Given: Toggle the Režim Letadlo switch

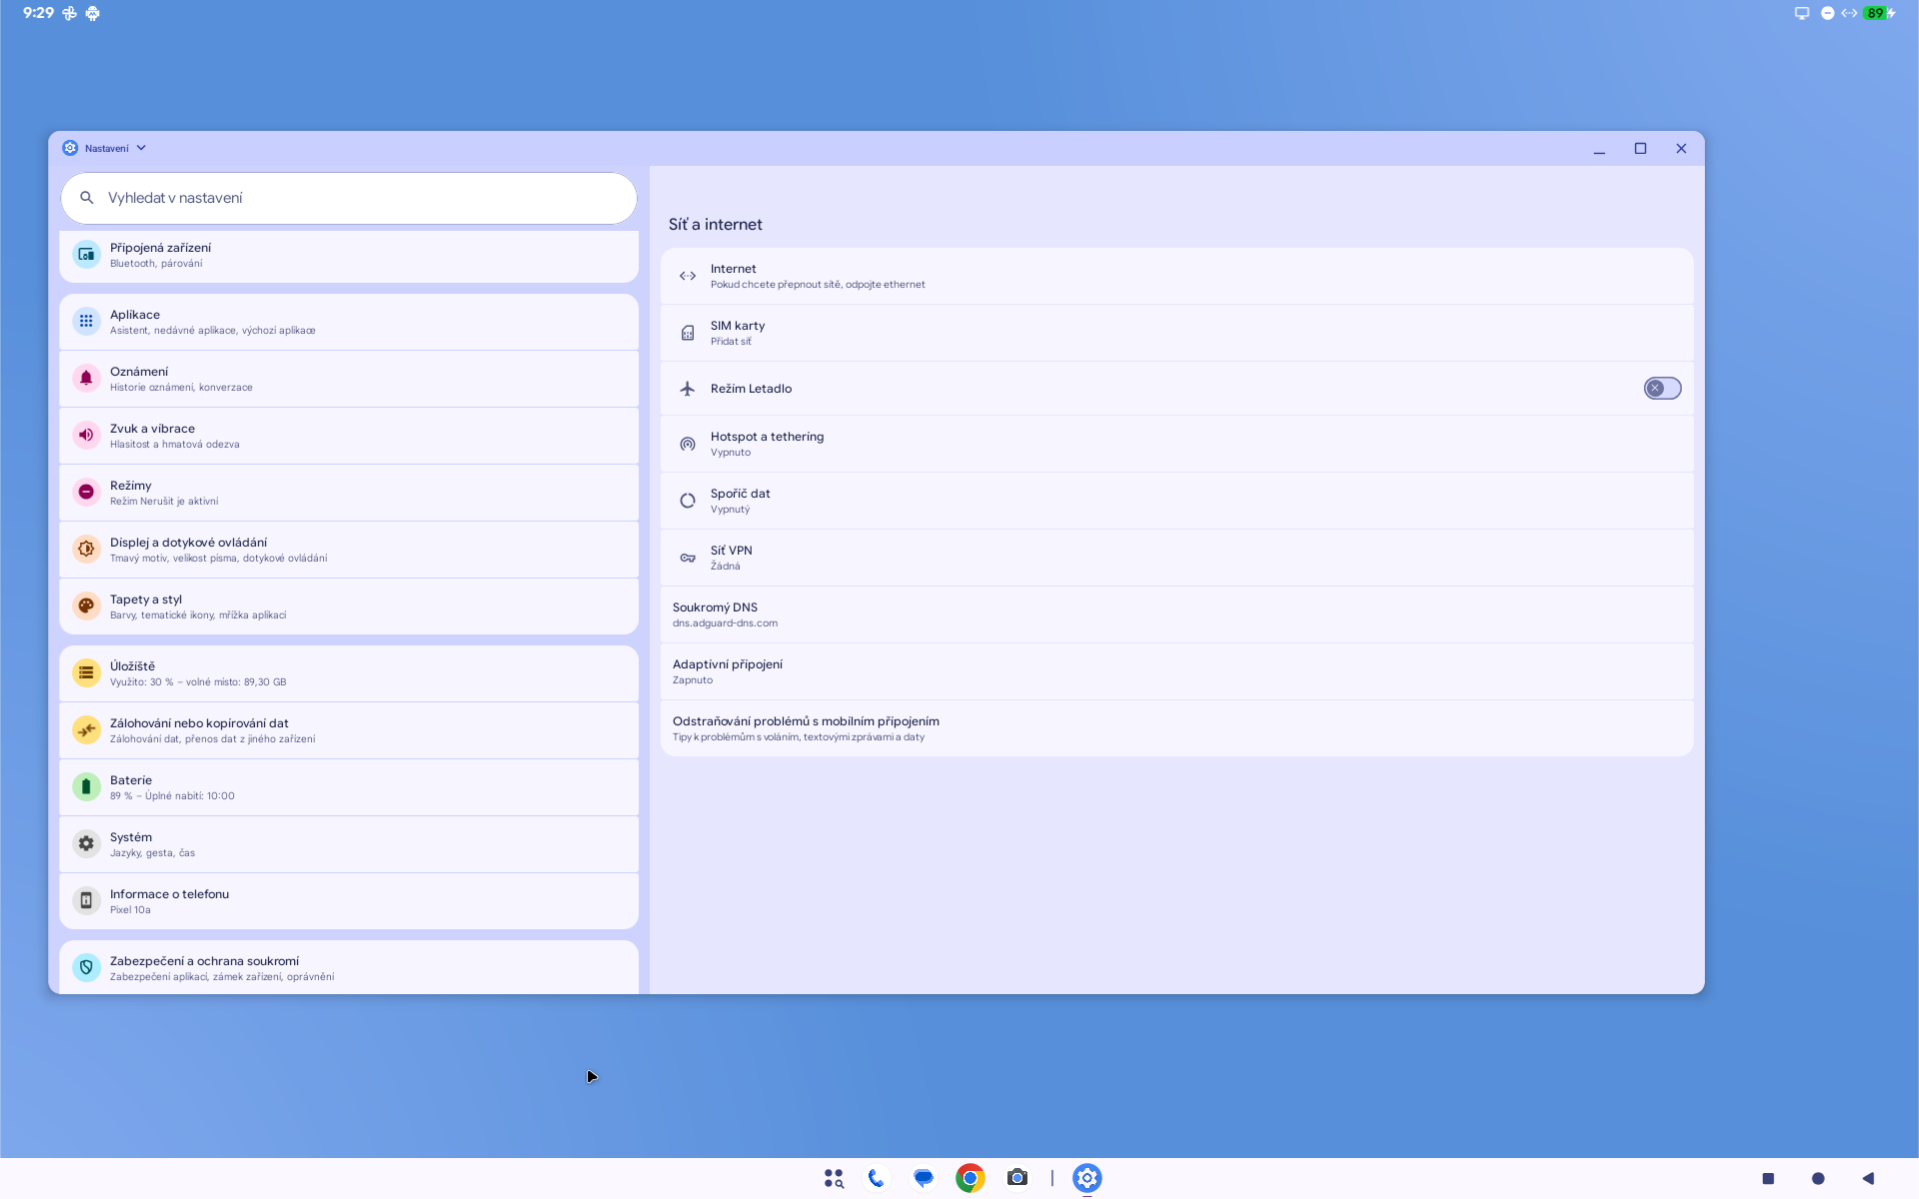Looking at the screenshot, I should point(1661,388).
